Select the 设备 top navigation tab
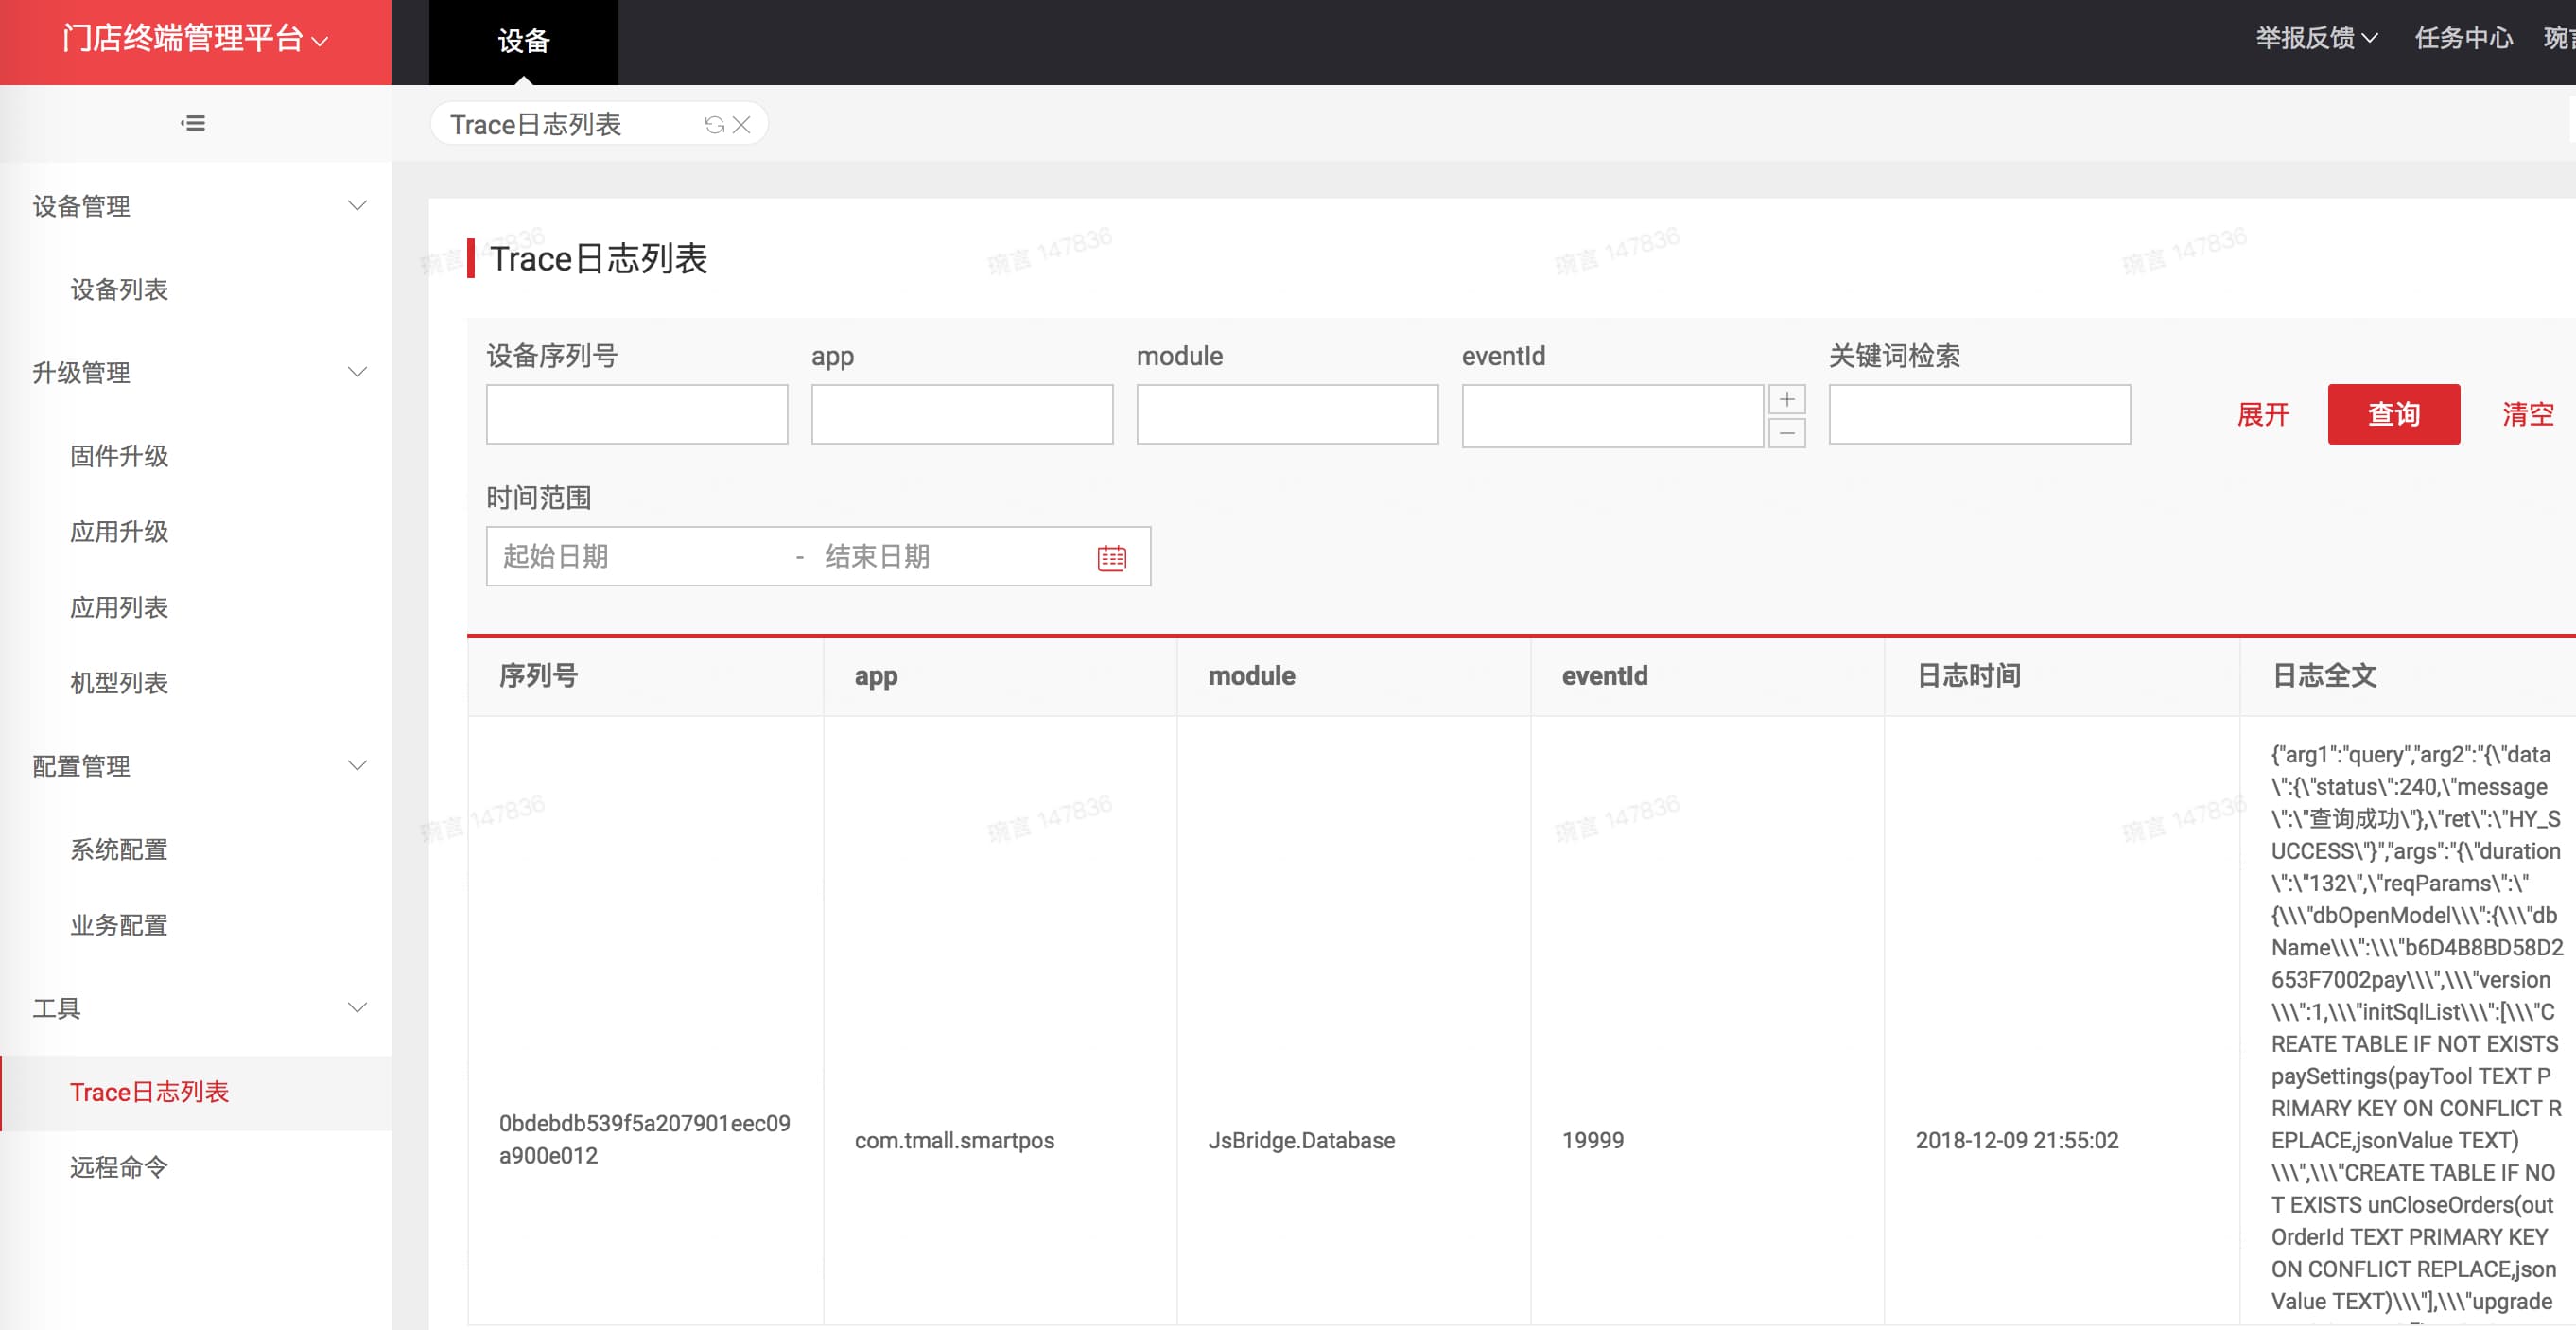Screen dimensions: 2576x1330 523,41
